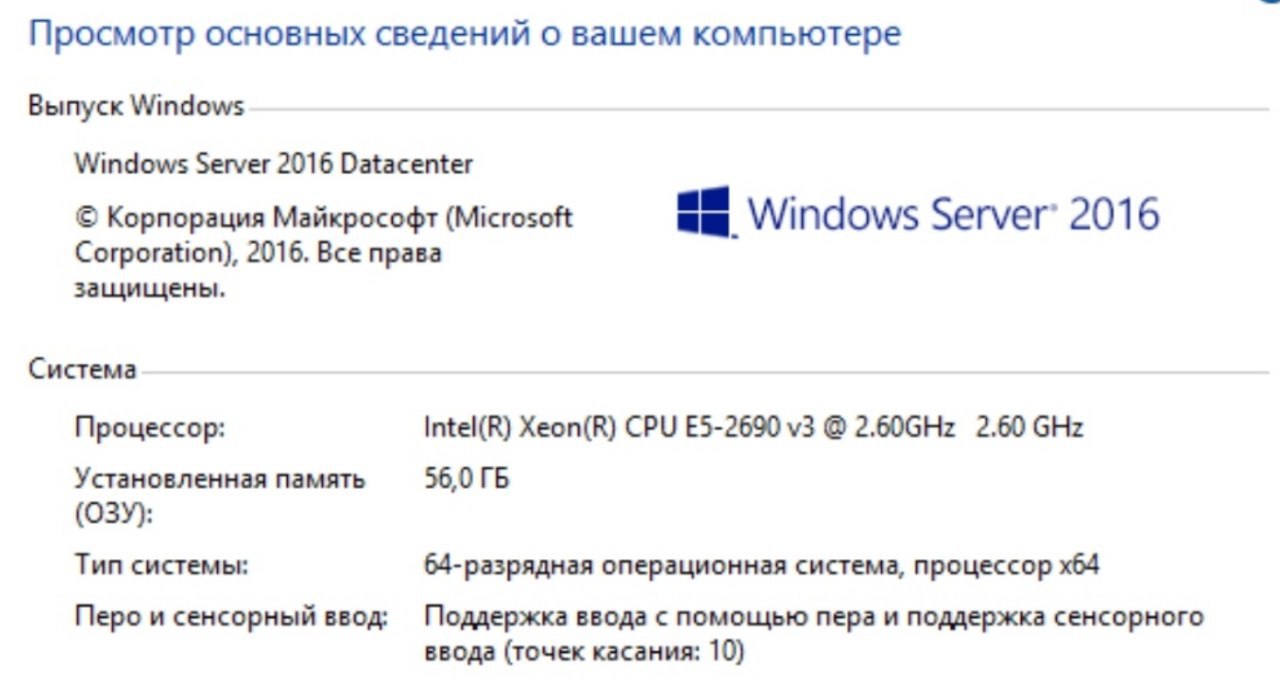
Task: Click the Выпуск Windows section header
Action: [x=136, y=106]
